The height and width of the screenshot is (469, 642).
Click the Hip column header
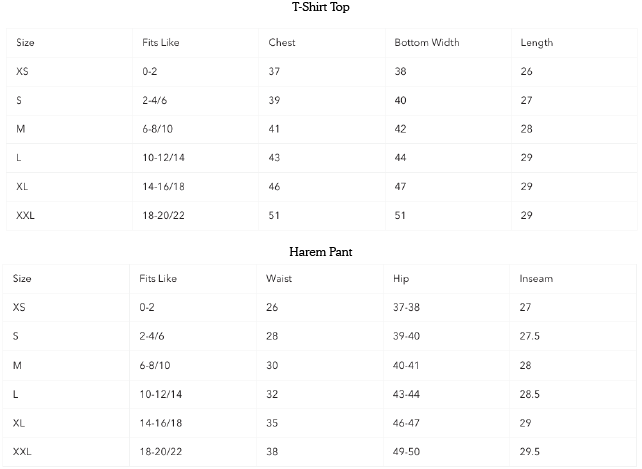click(401, 278)
